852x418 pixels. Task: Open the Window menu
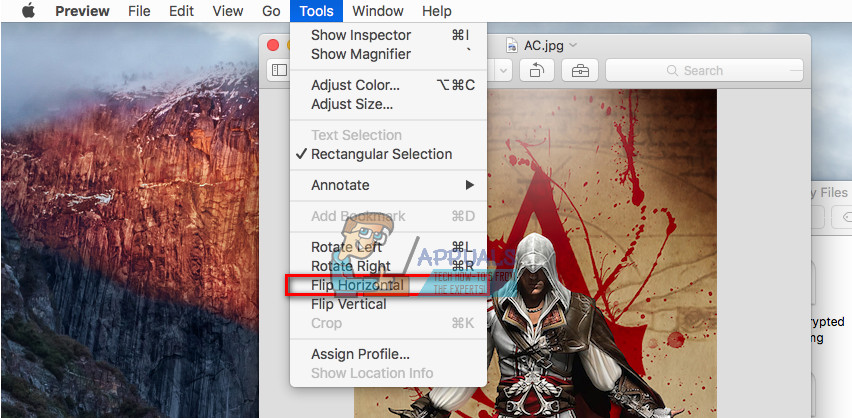click(x=378, y=11)
